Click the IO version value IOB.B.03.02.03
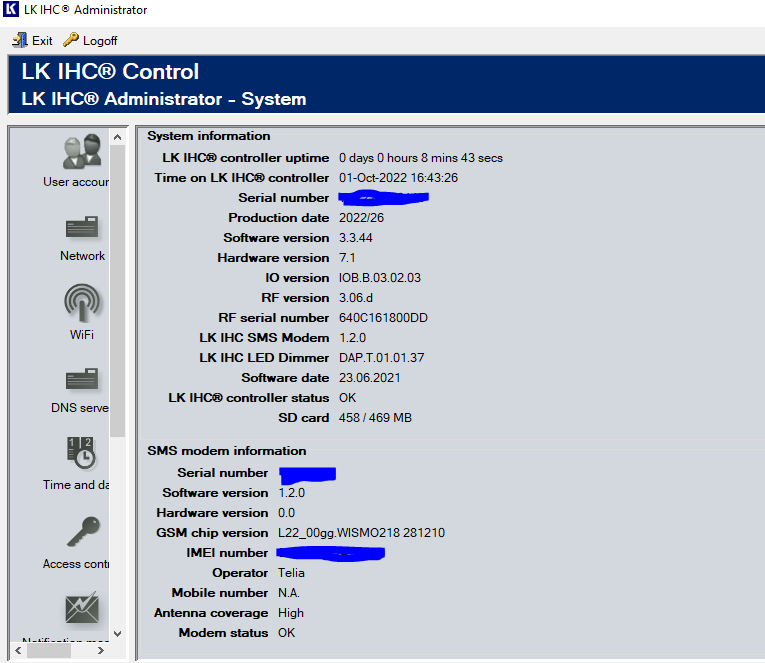 [x=380, y=278]
